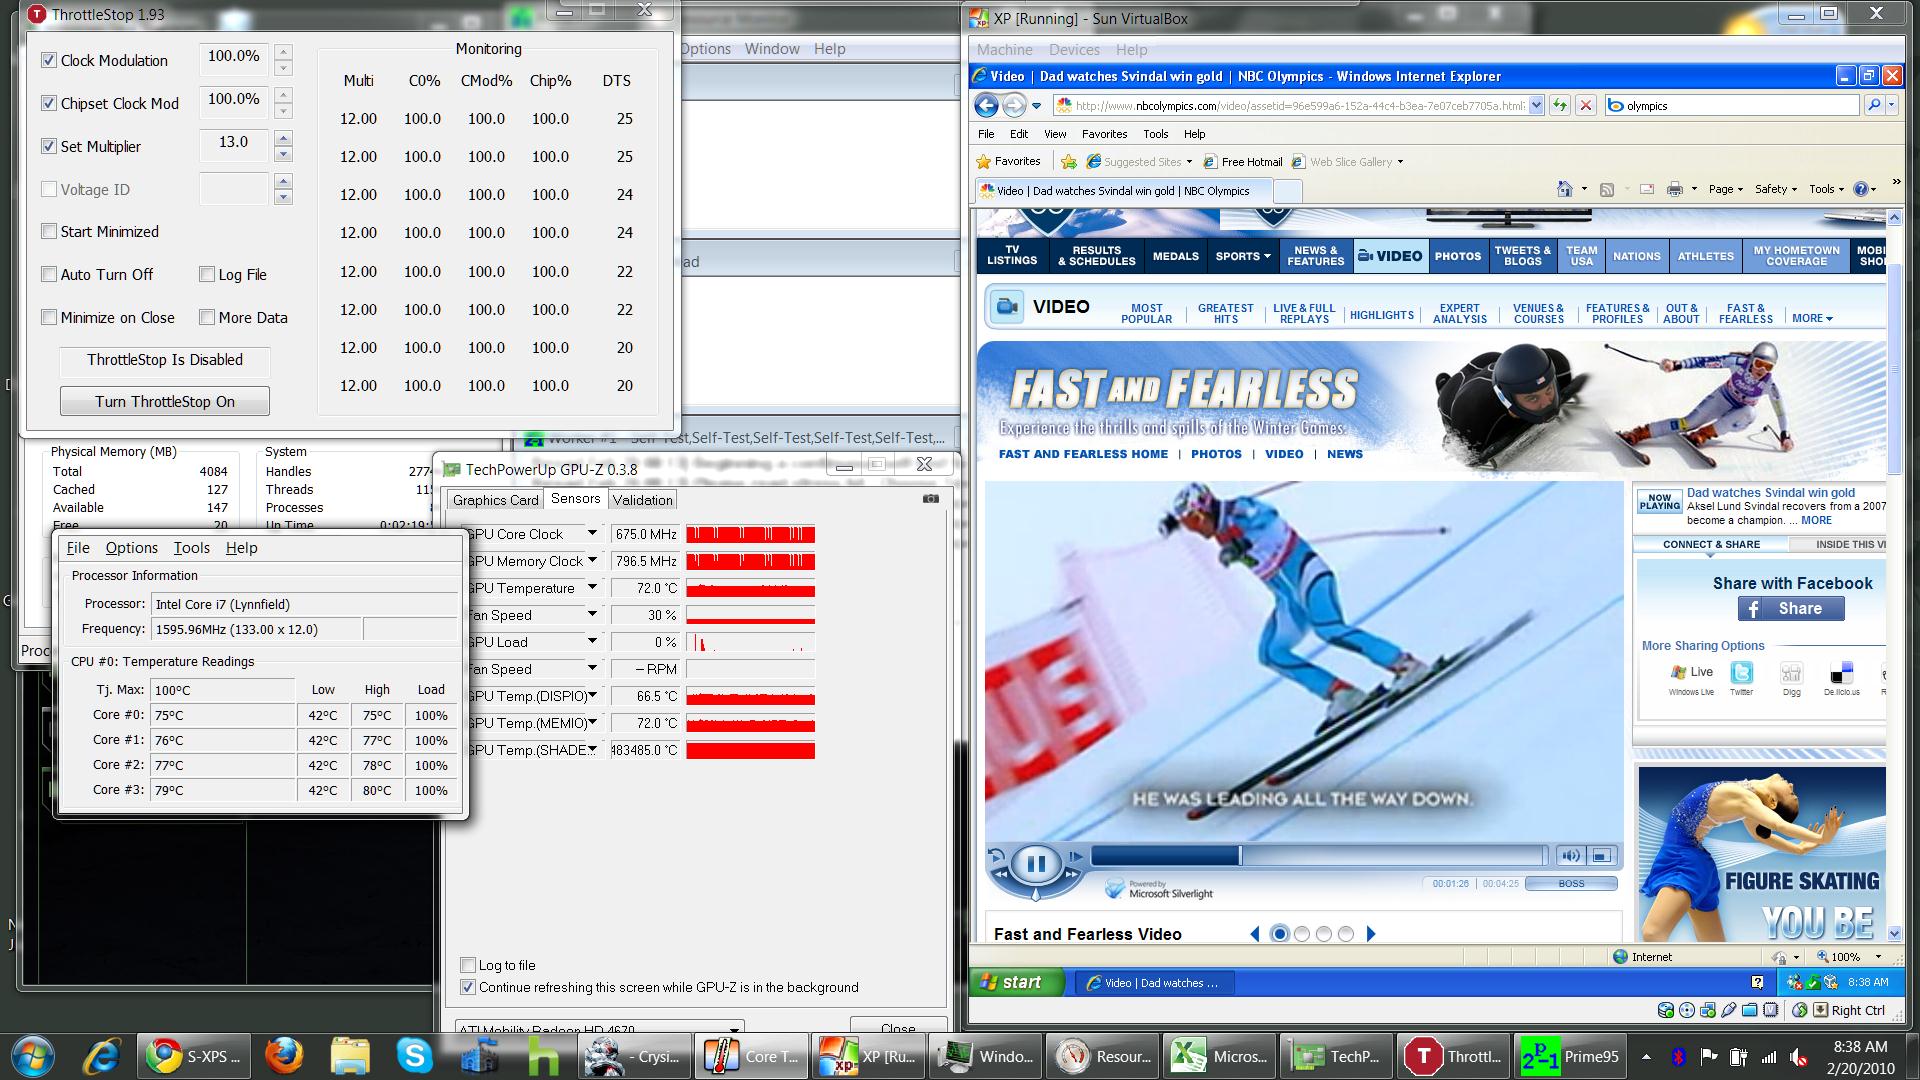Expand SPORTS navigation dropdown
This screenshot has width=1920, height=1080.
[1242, 256]
